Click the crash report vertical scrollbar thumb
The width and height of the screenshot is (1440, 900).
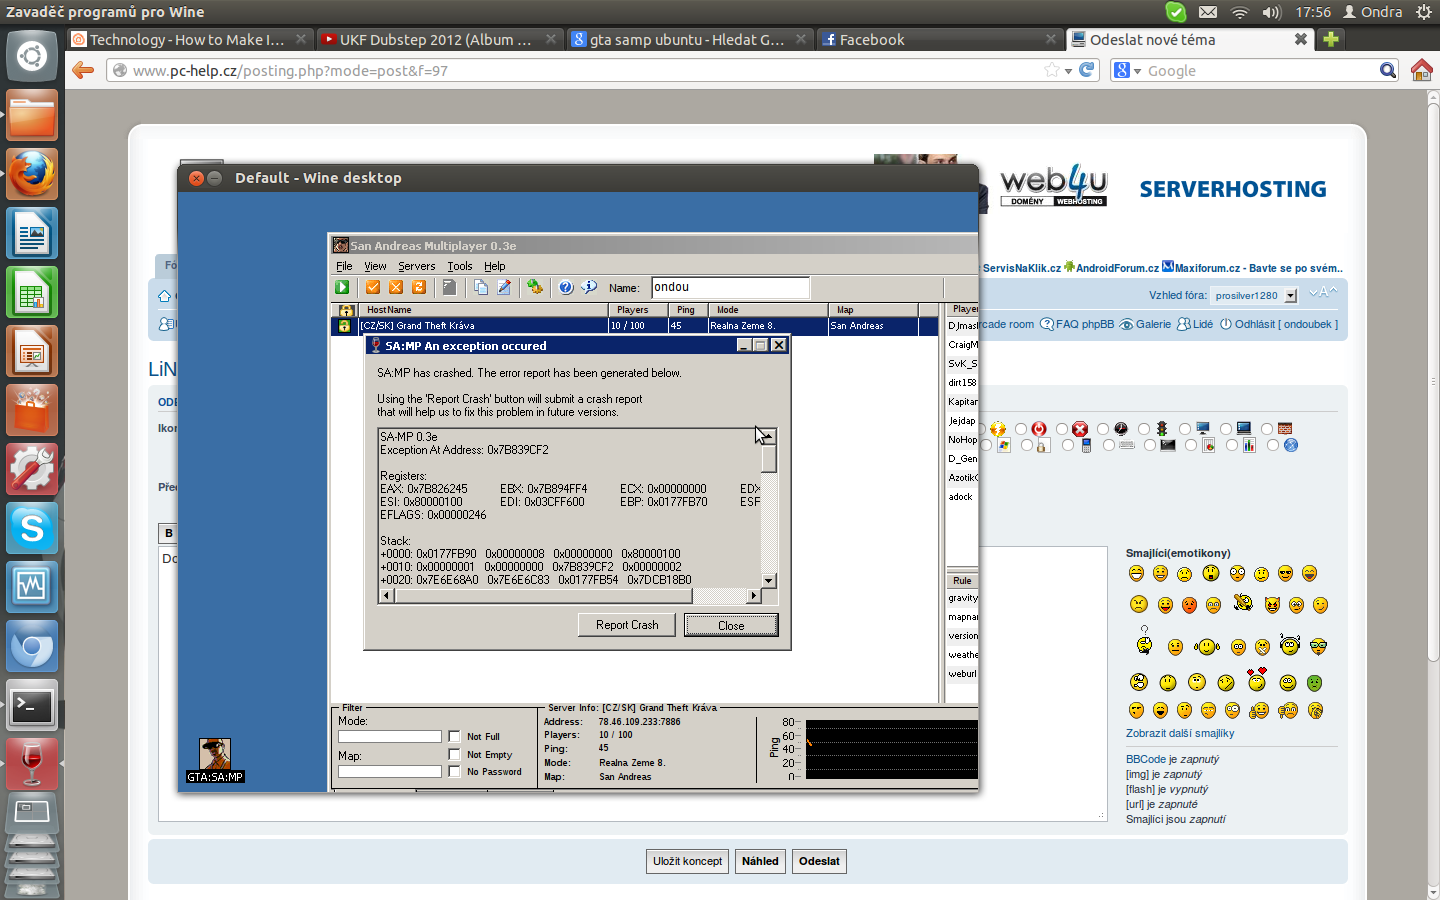tap(769, 459)
